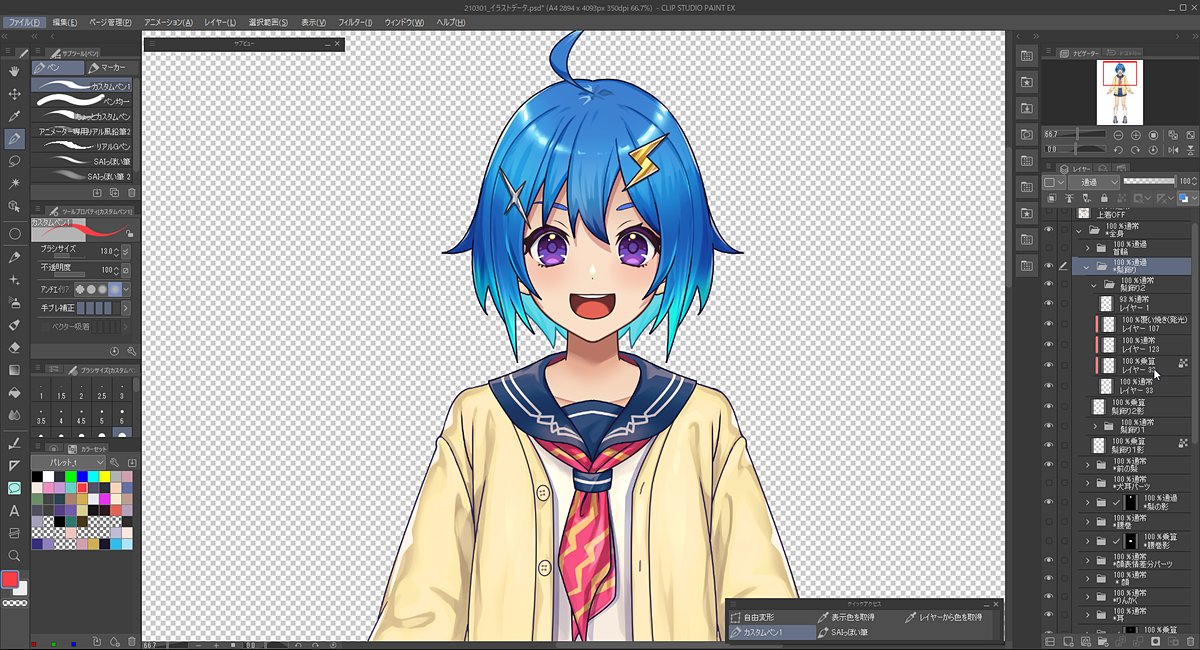The height and width of the screenshot is (650, 1200).
Task: Collapse the *髪飾り folder
Action: (1085, 267)
